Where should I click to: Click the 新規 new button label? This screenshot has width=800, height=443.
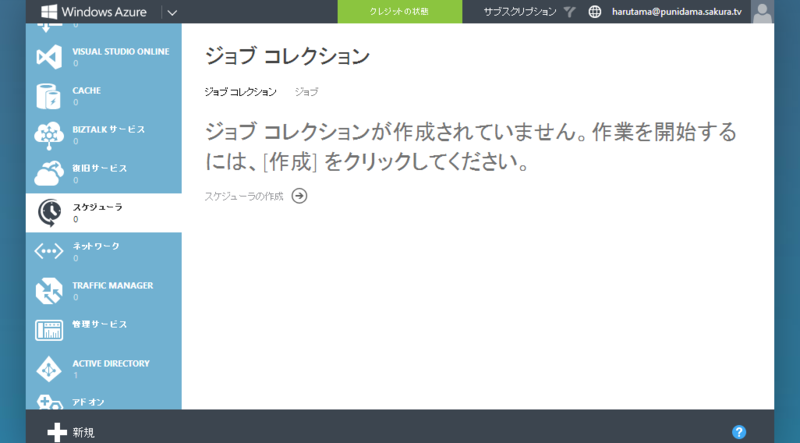(83, 433)
